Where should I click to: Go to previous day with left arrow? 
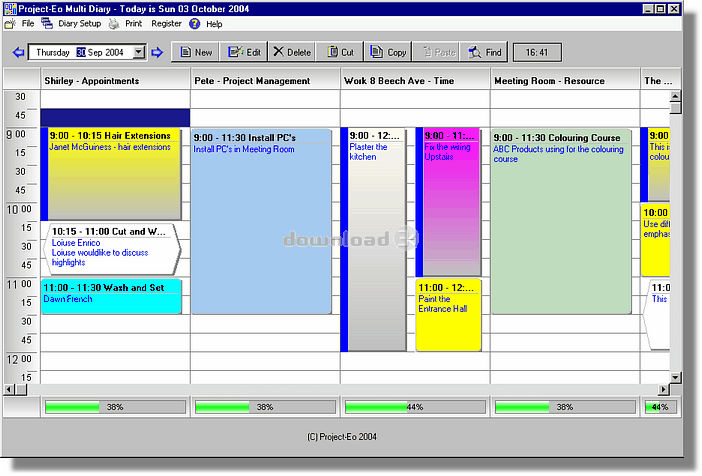18,52
